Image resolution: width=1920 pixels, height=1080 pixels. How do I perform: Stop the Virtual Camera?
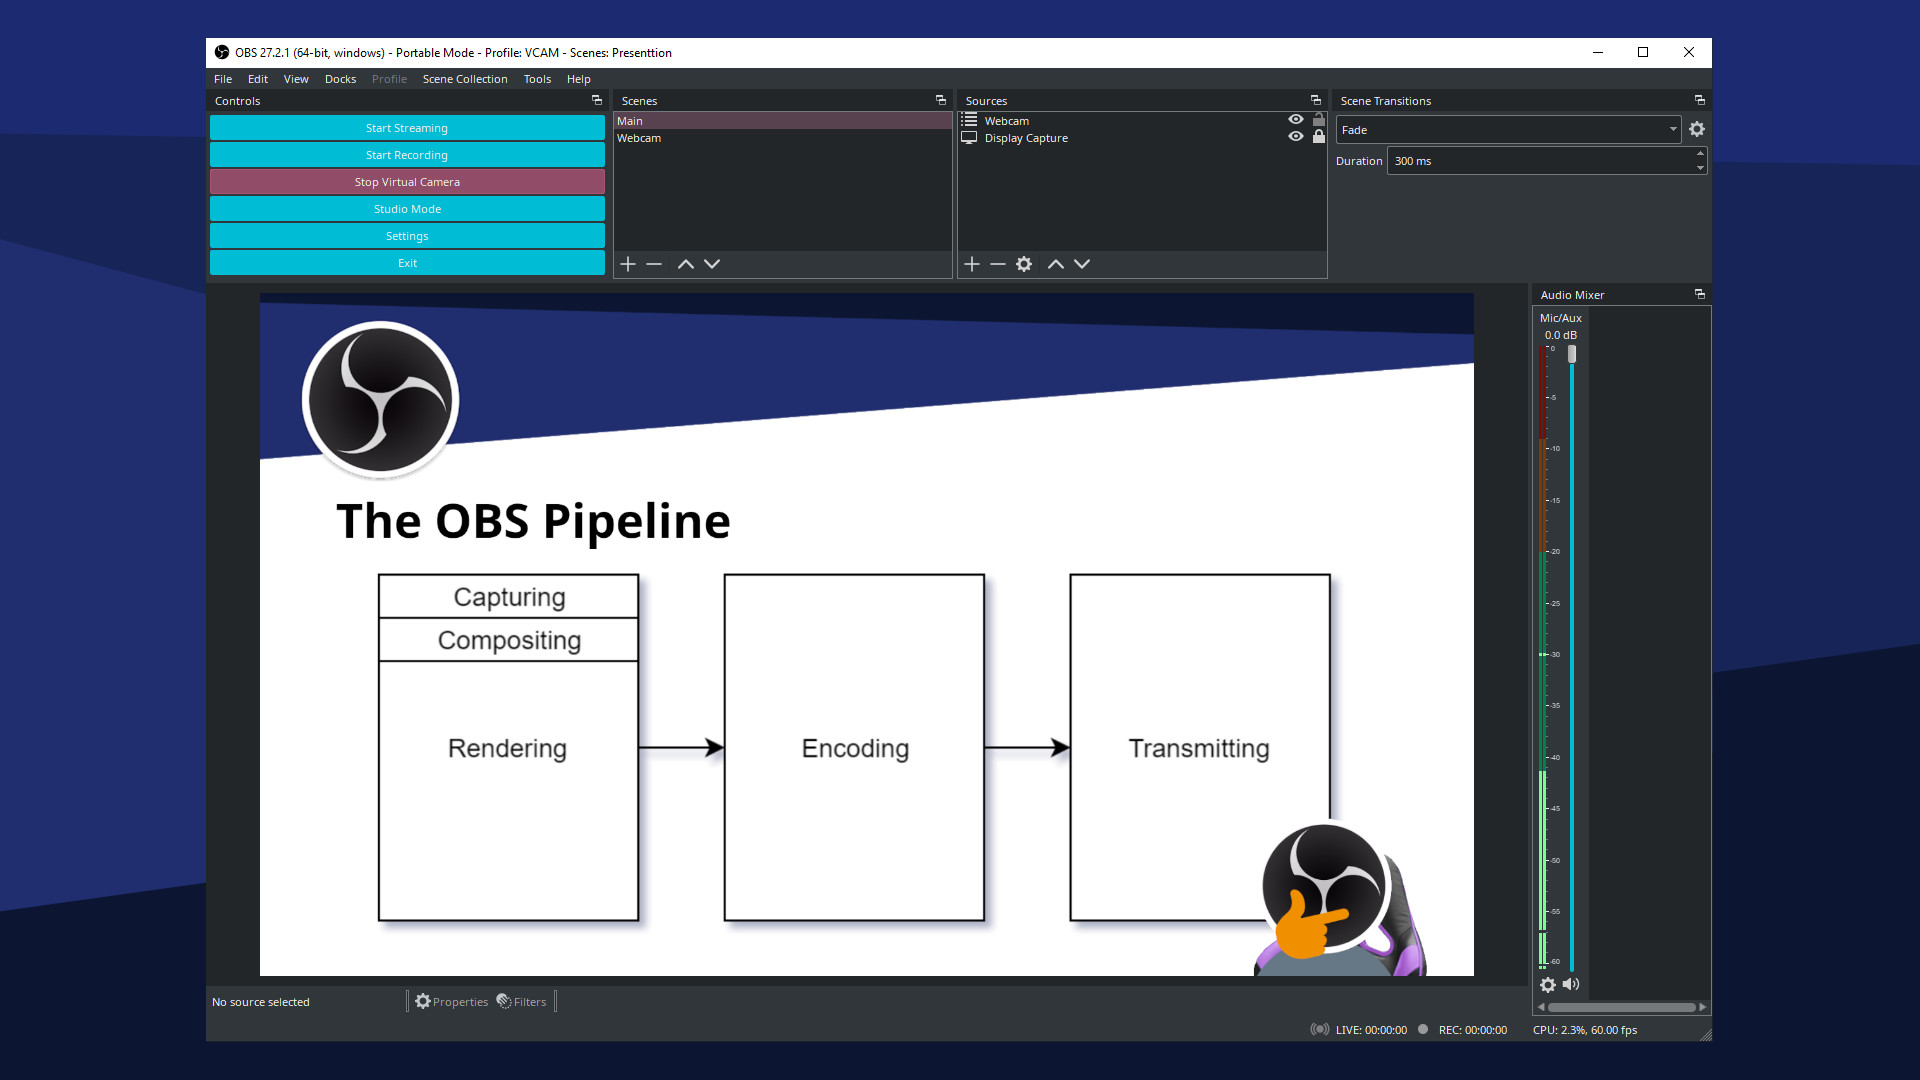pos(406,181)
